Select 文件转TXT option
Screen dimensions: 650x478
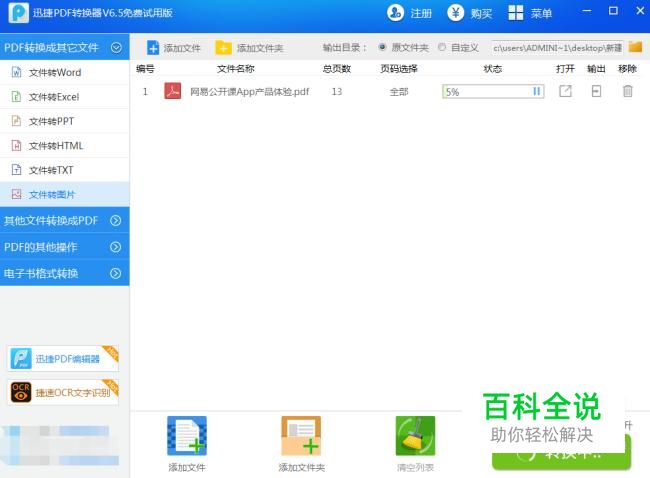[x=65, y=170]
